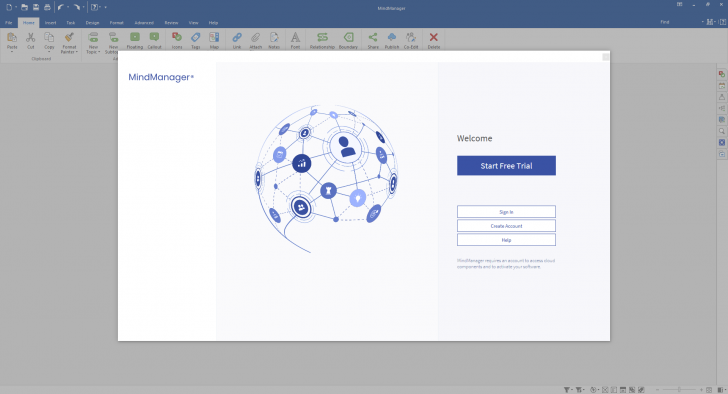Open the Undo history dropdown arrow
The height and width of the screenshot is (394, 728).
[68, 7]
